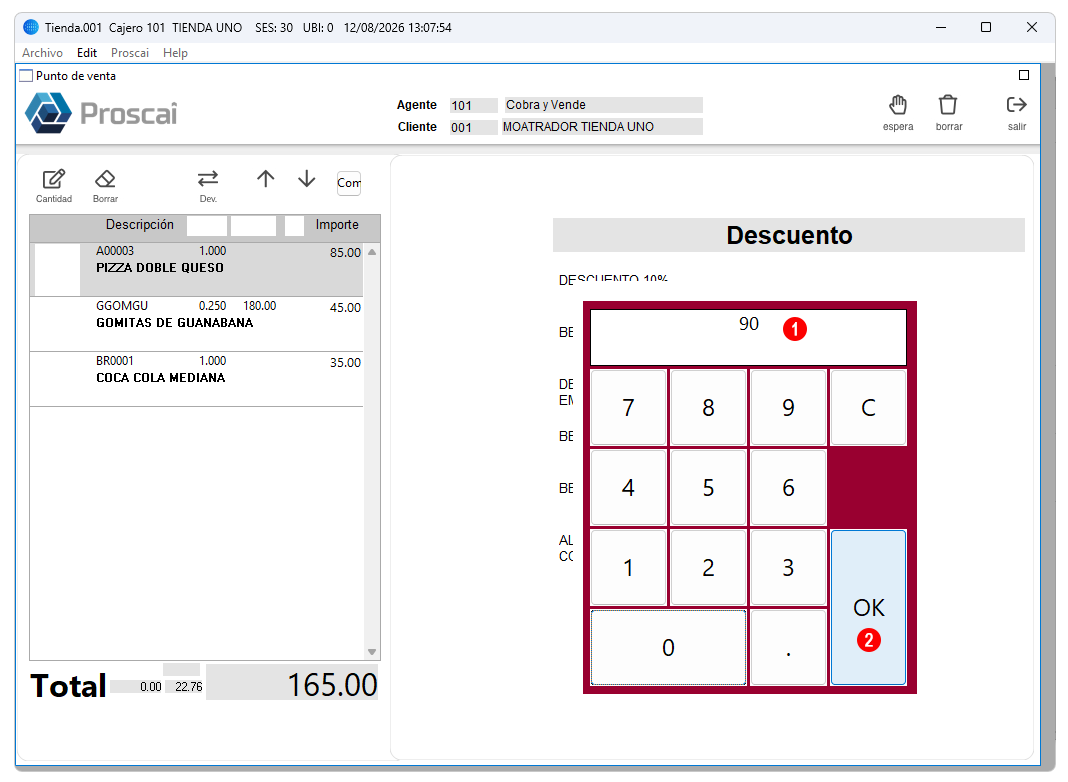Close the Tienda.001 window
The image size is (1068, 782).
click(1031, 27)
